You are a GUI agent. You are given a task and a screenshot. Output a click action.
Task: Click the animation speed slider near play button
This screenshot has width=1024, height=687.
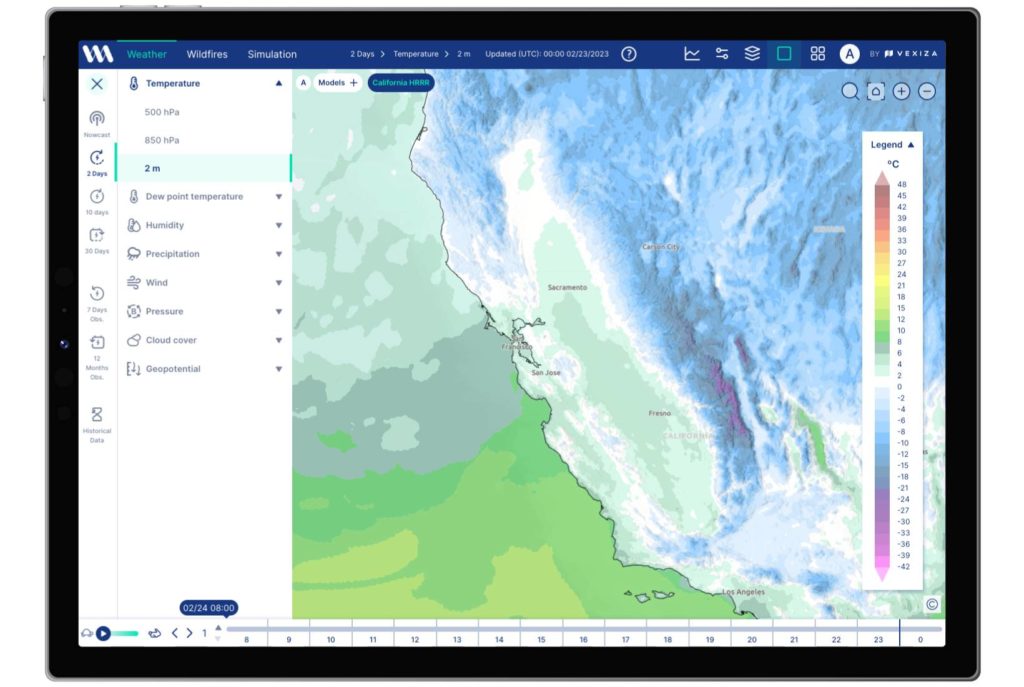124,633
